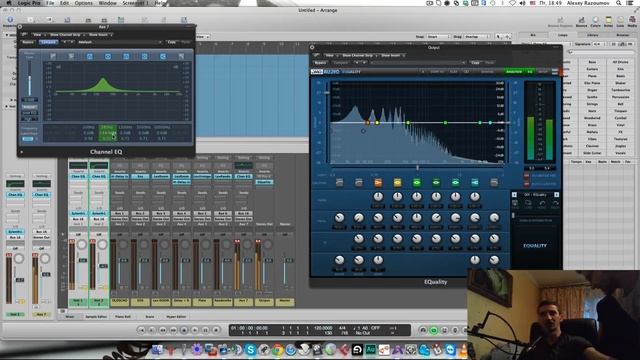Image resolution: width=640 pixels, height=360 pixels.
Task: Switch to the Sample Editor tab
Action: pos(96,317)
